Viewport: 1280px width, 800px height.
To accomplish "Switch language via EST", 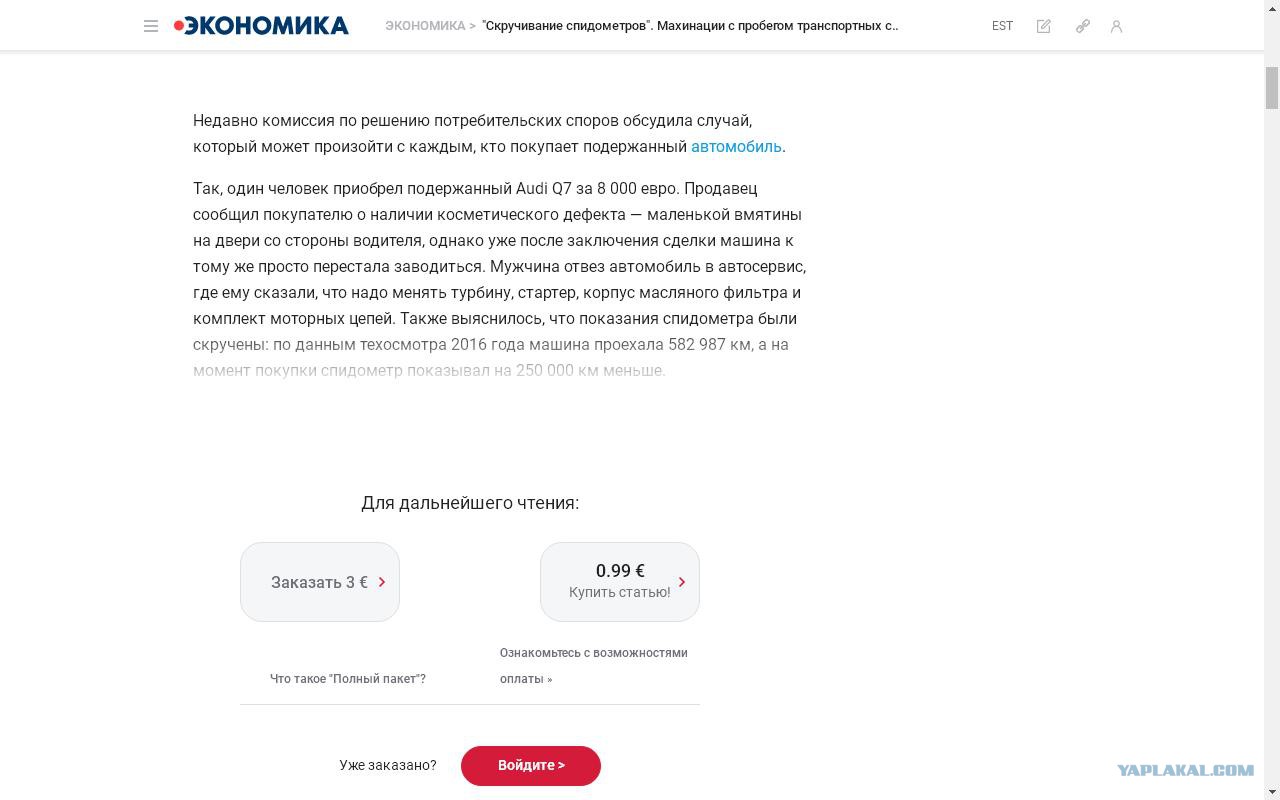I will pyautogui.click(x=1002, y=26).
